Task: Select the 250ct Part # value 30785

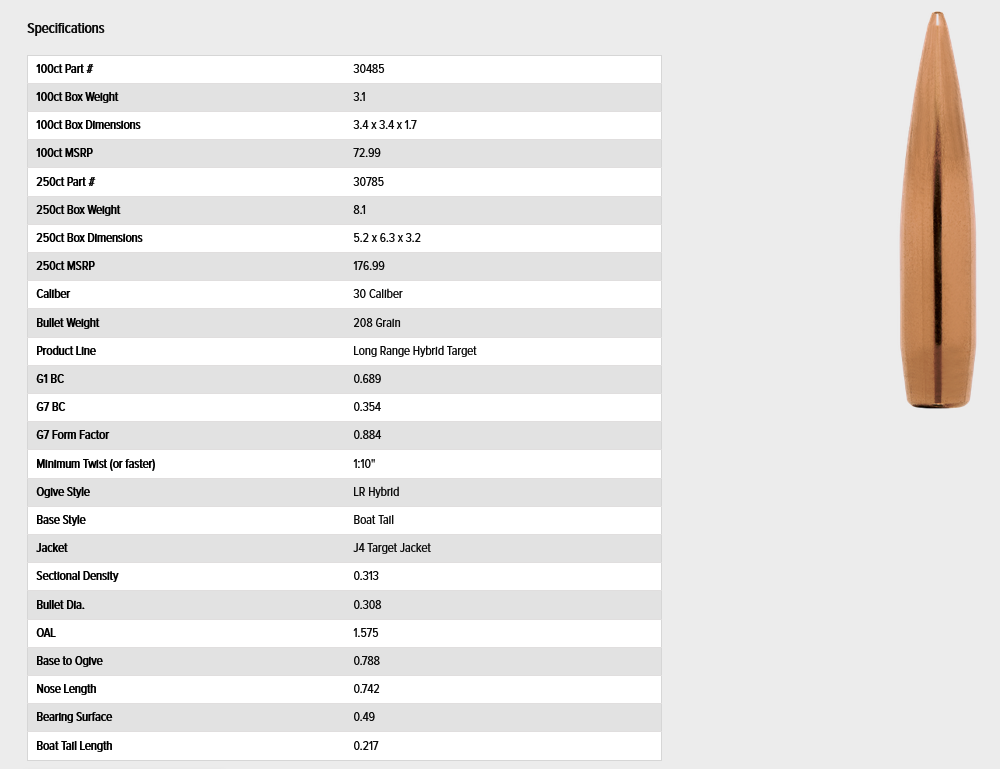Action: tap(369, 182)
